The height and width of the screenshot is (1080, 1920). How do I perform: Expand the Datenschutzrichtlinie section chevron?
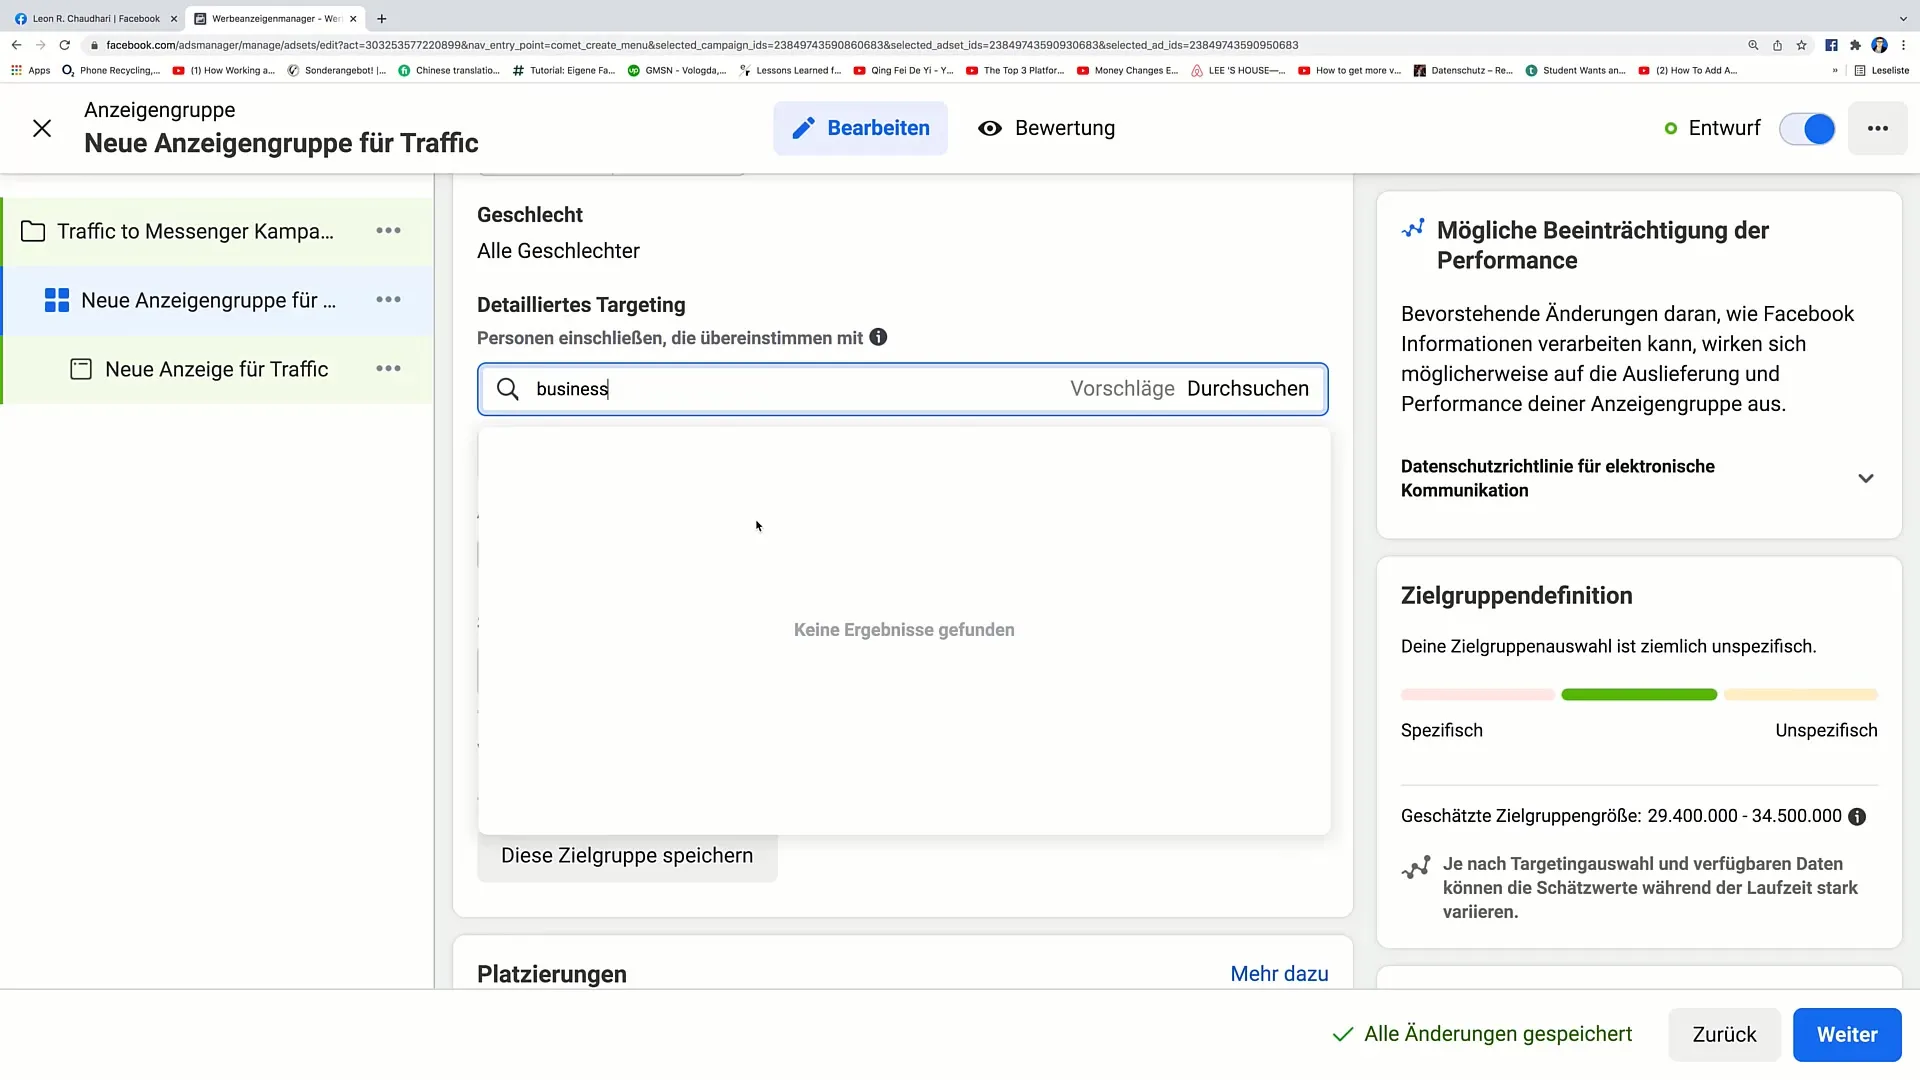[1871, 477]
